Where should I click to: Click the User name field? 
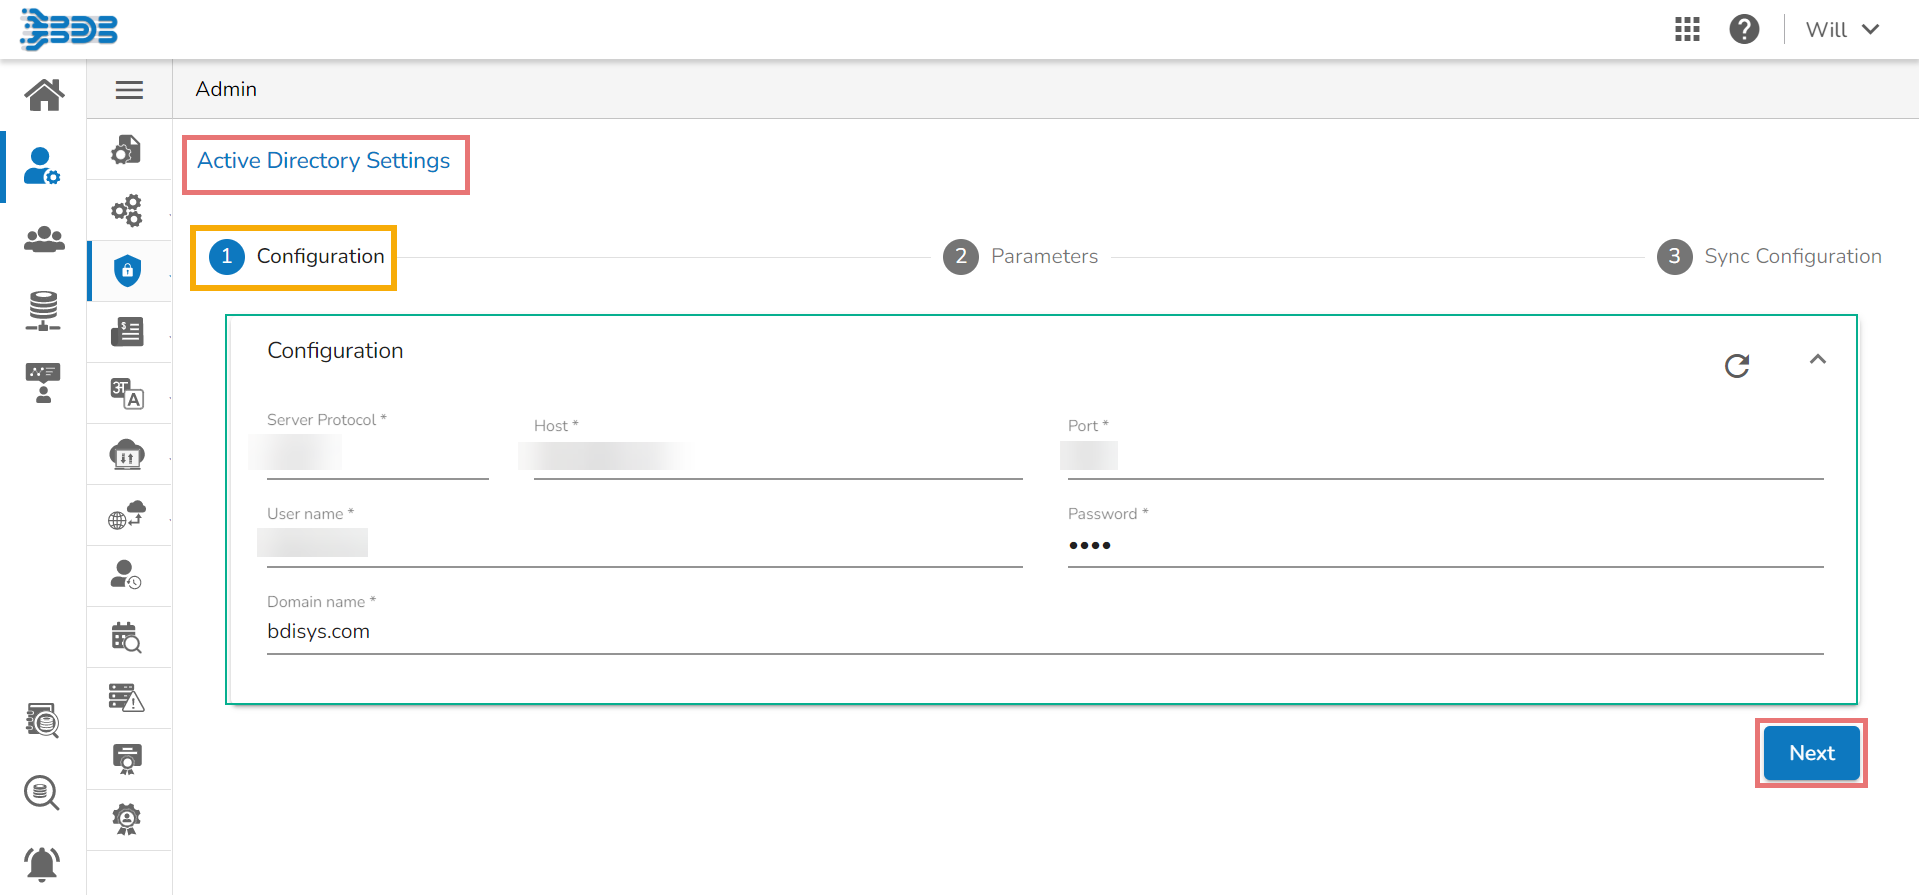[645, 545]
